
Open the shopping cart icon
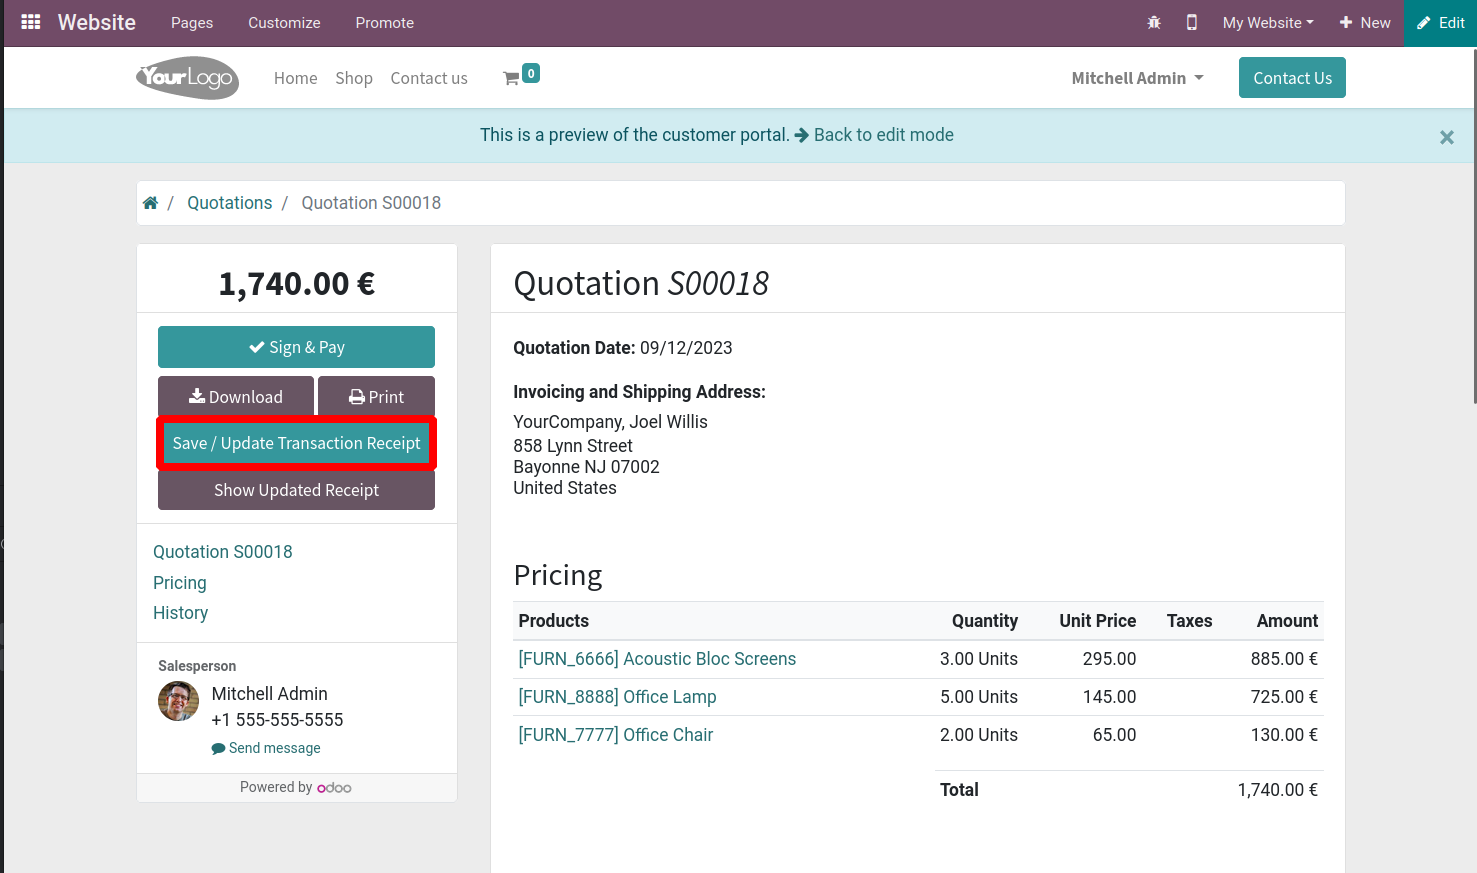tap(512, 78)
